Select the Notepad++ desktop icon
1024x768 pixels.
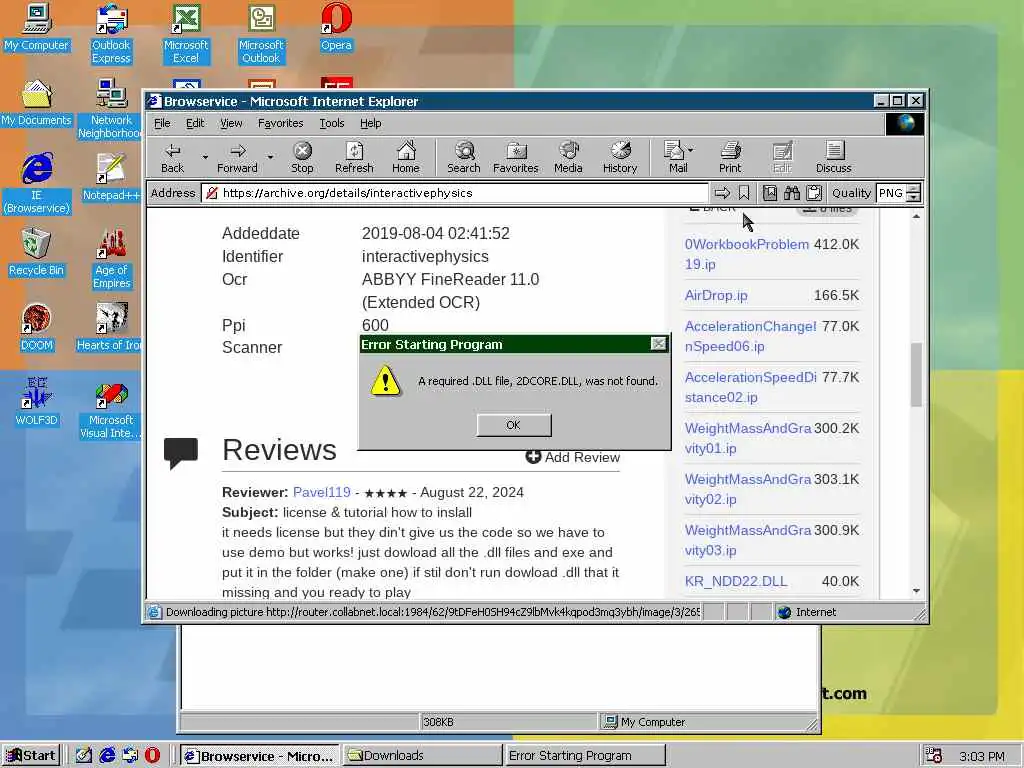pos(111,178)
